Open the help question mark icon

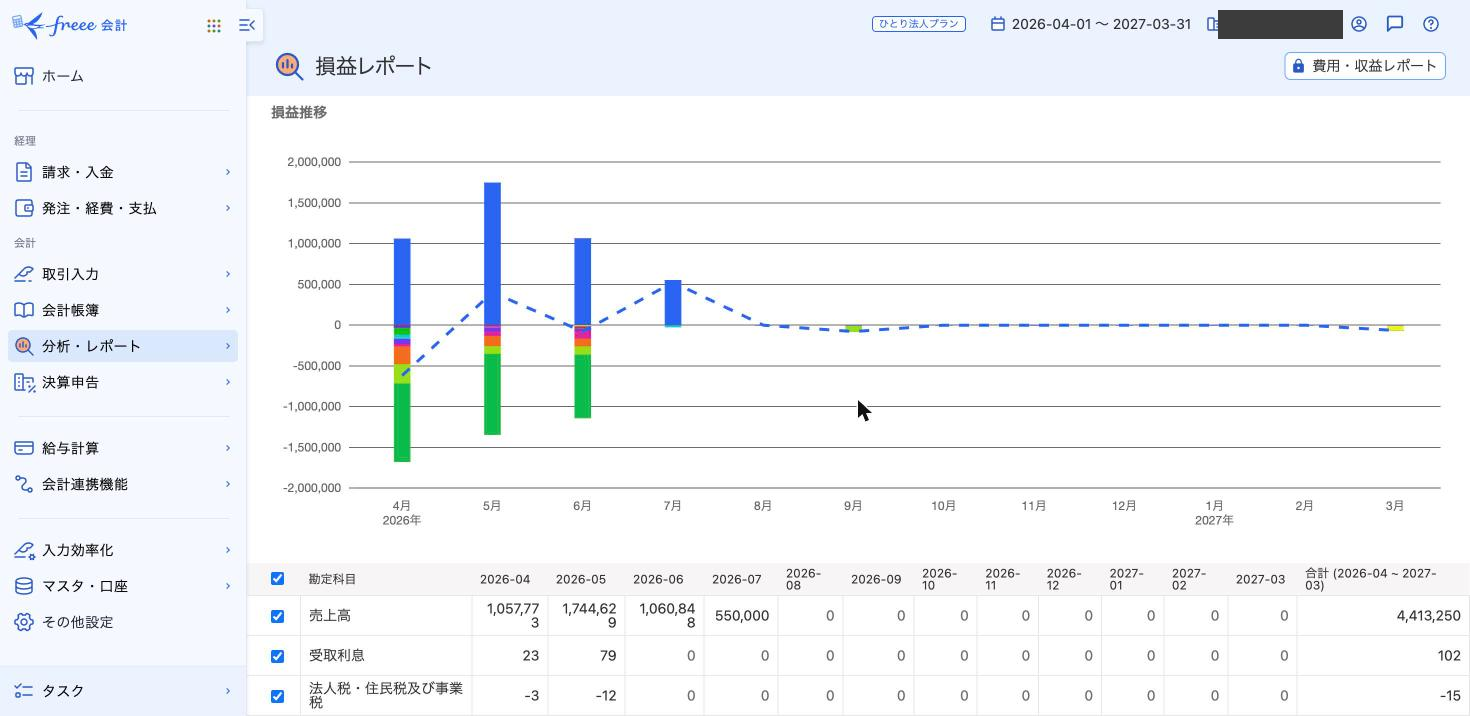[1431, 24]
